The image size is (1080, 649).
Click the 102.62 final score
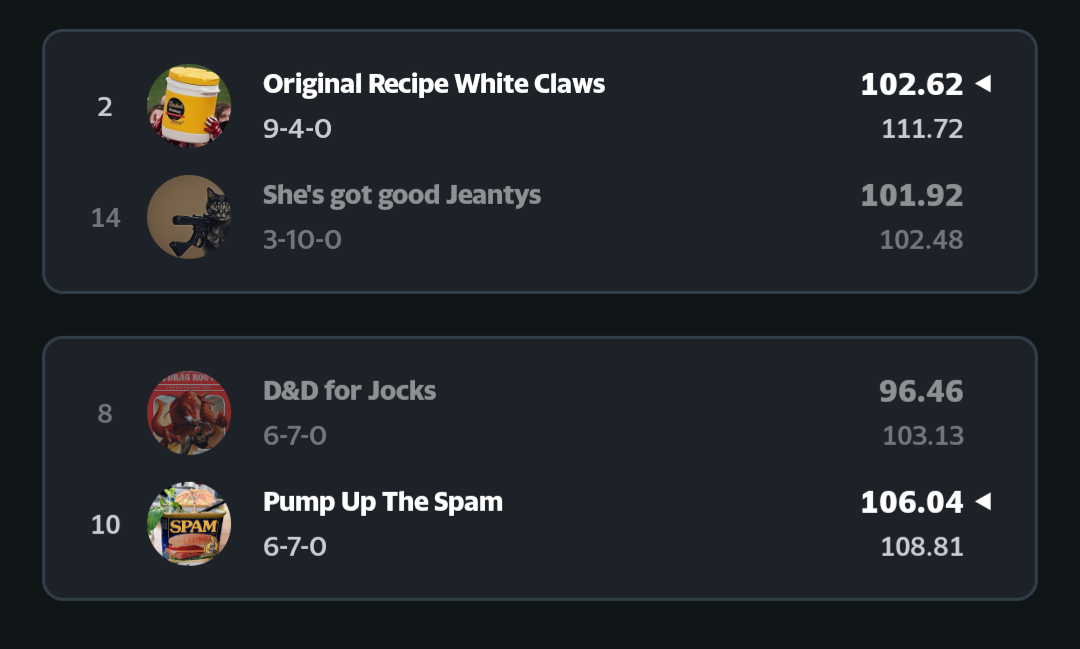tap(911, 85)
